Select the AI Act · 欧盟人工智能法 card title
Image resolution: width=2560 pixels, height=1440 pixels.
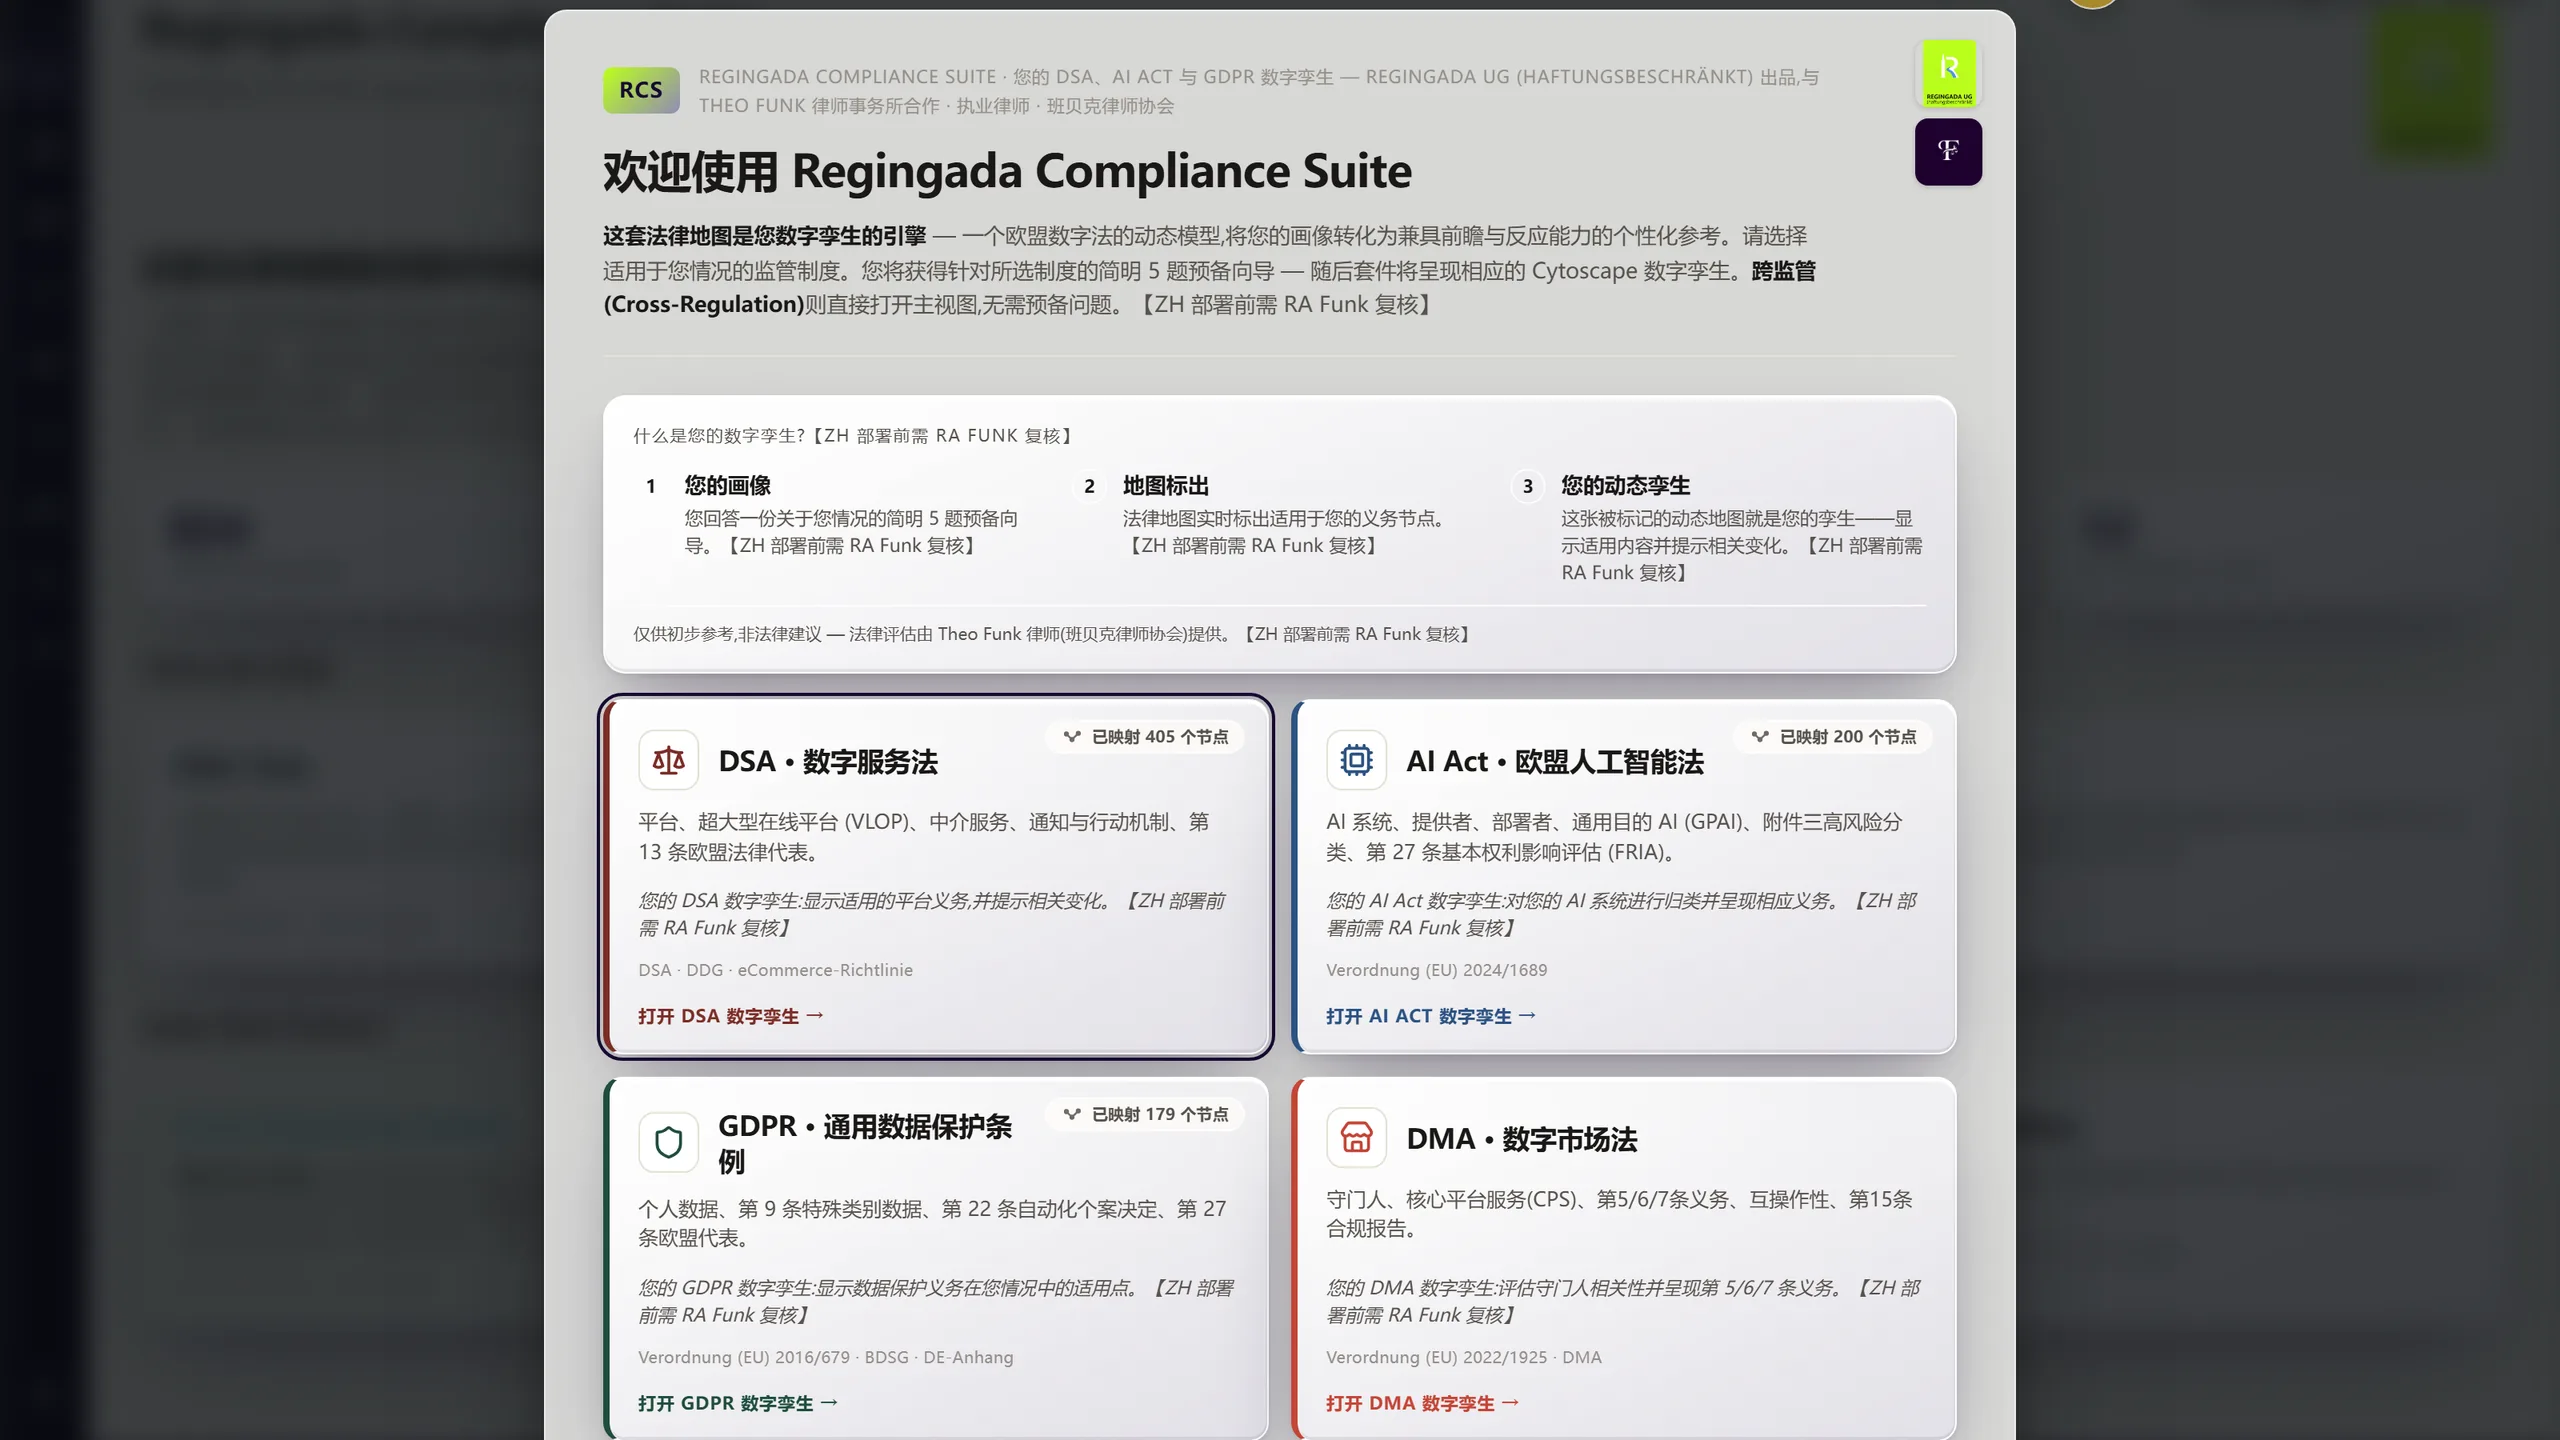click(1555, 762)
